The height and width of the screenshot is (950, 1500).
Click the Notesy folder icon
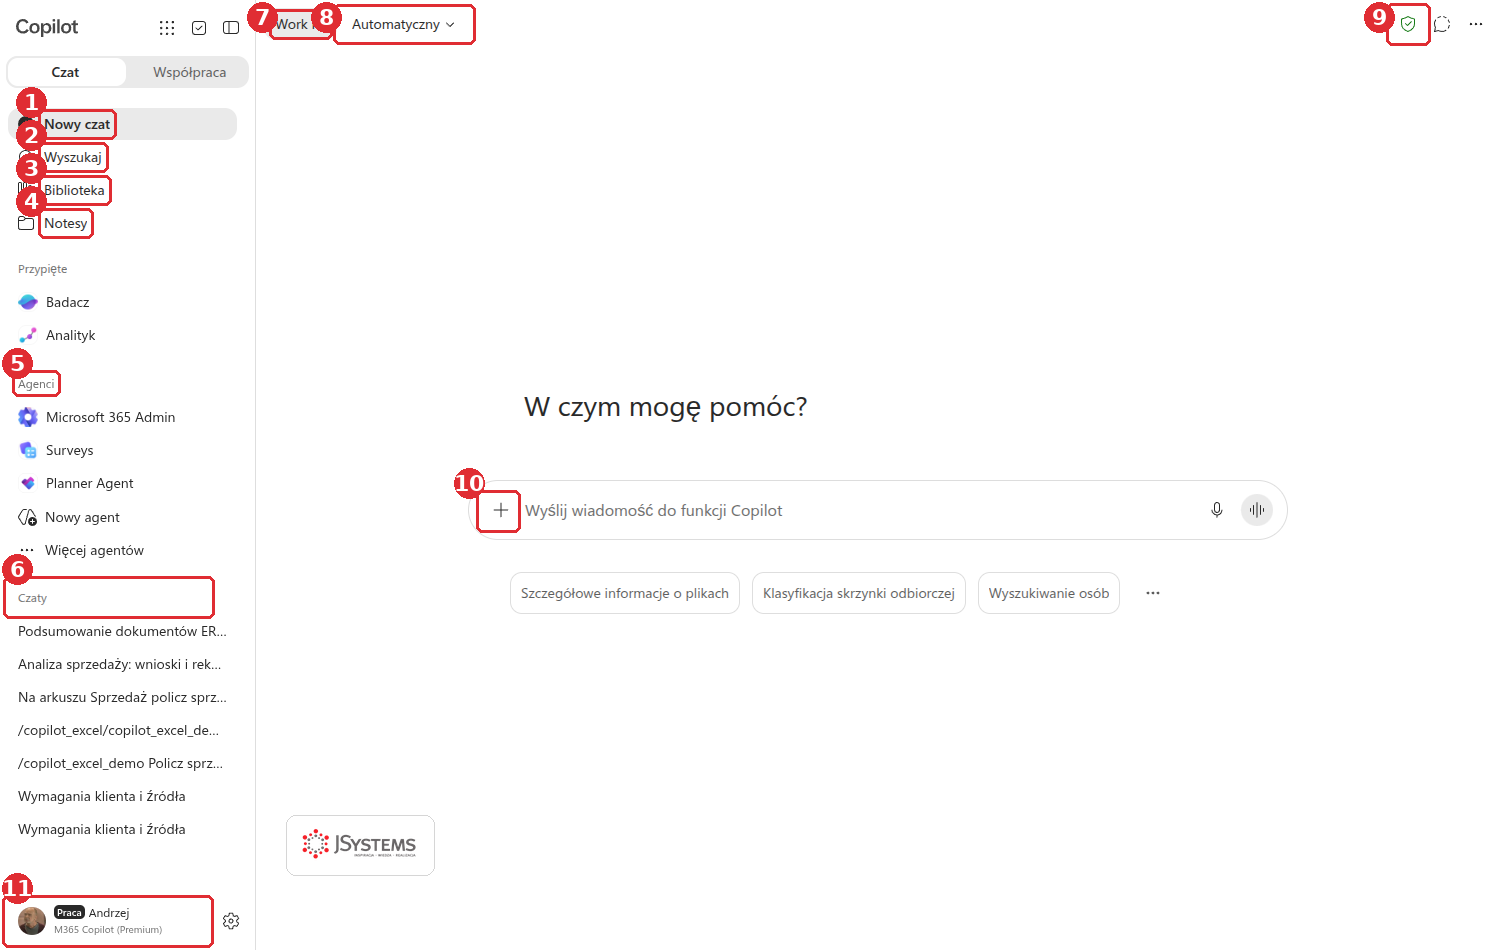click(26, 223)
